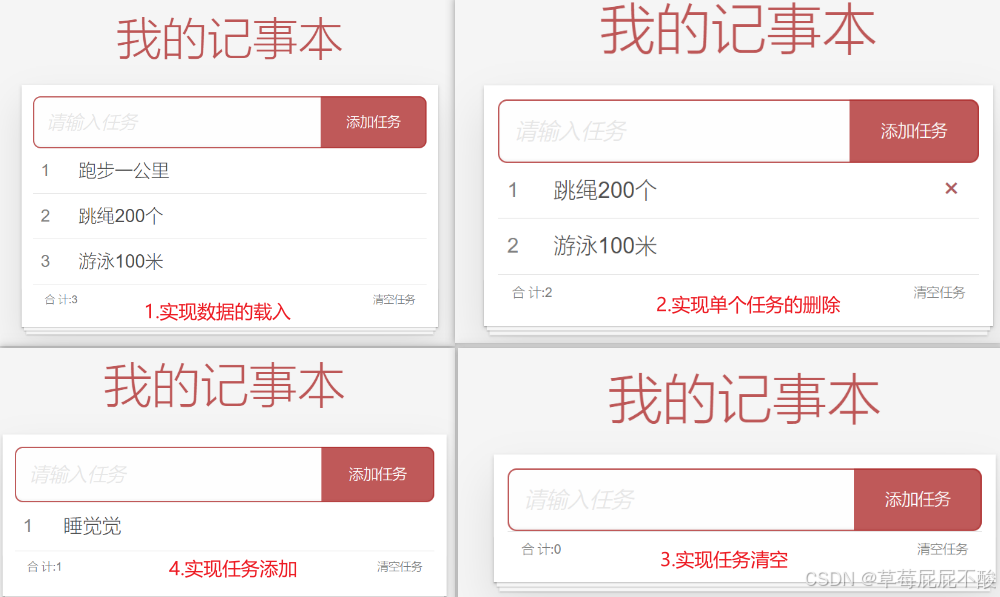Click the 合计:2 count label
1000x597 pixels.
tap(532, 293)
